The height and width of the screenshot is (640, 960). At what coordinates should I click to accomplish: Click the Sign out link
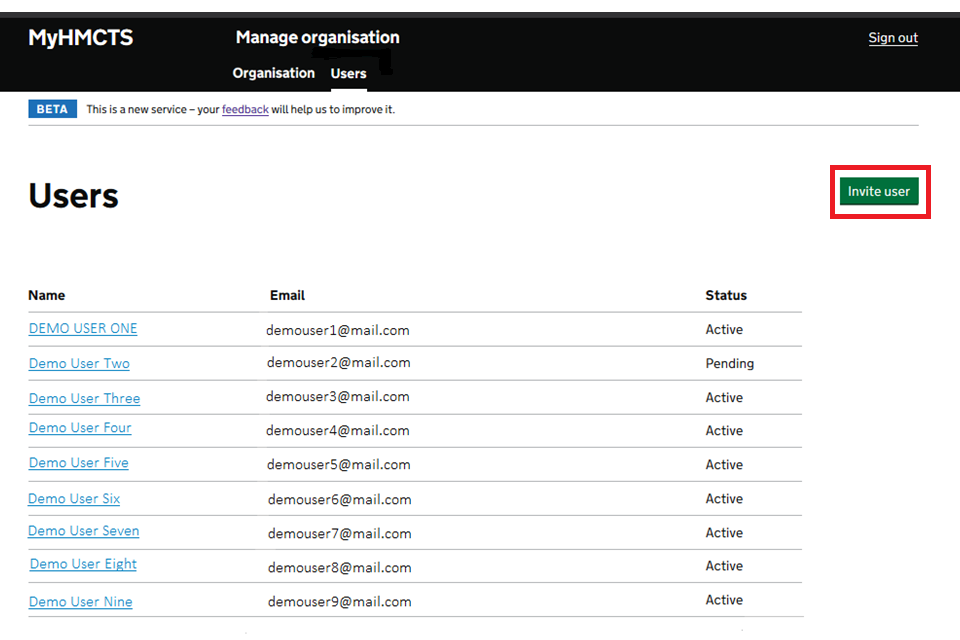tap(892, 38)
